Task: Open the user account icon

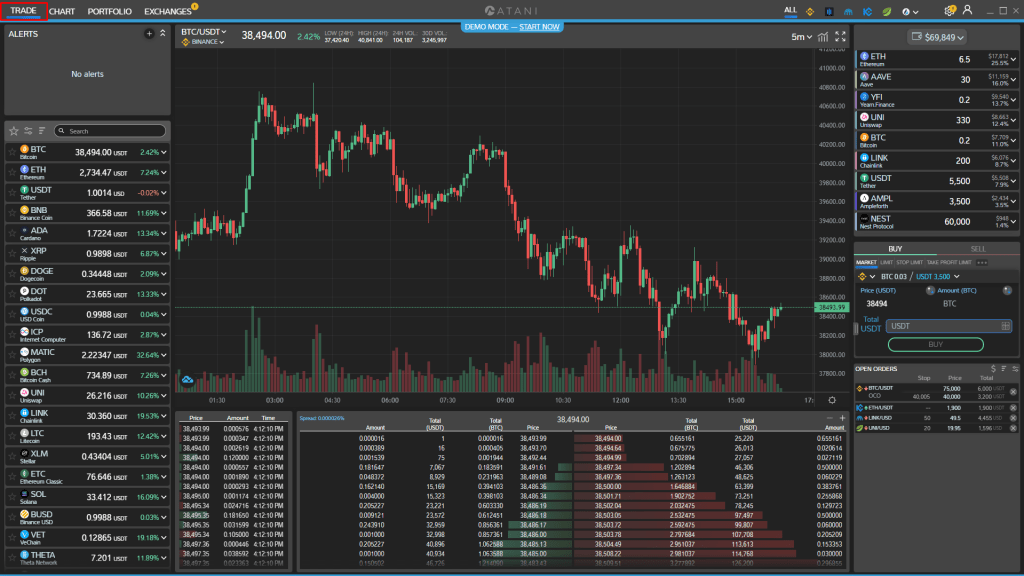Action: (x=967, y=10)
